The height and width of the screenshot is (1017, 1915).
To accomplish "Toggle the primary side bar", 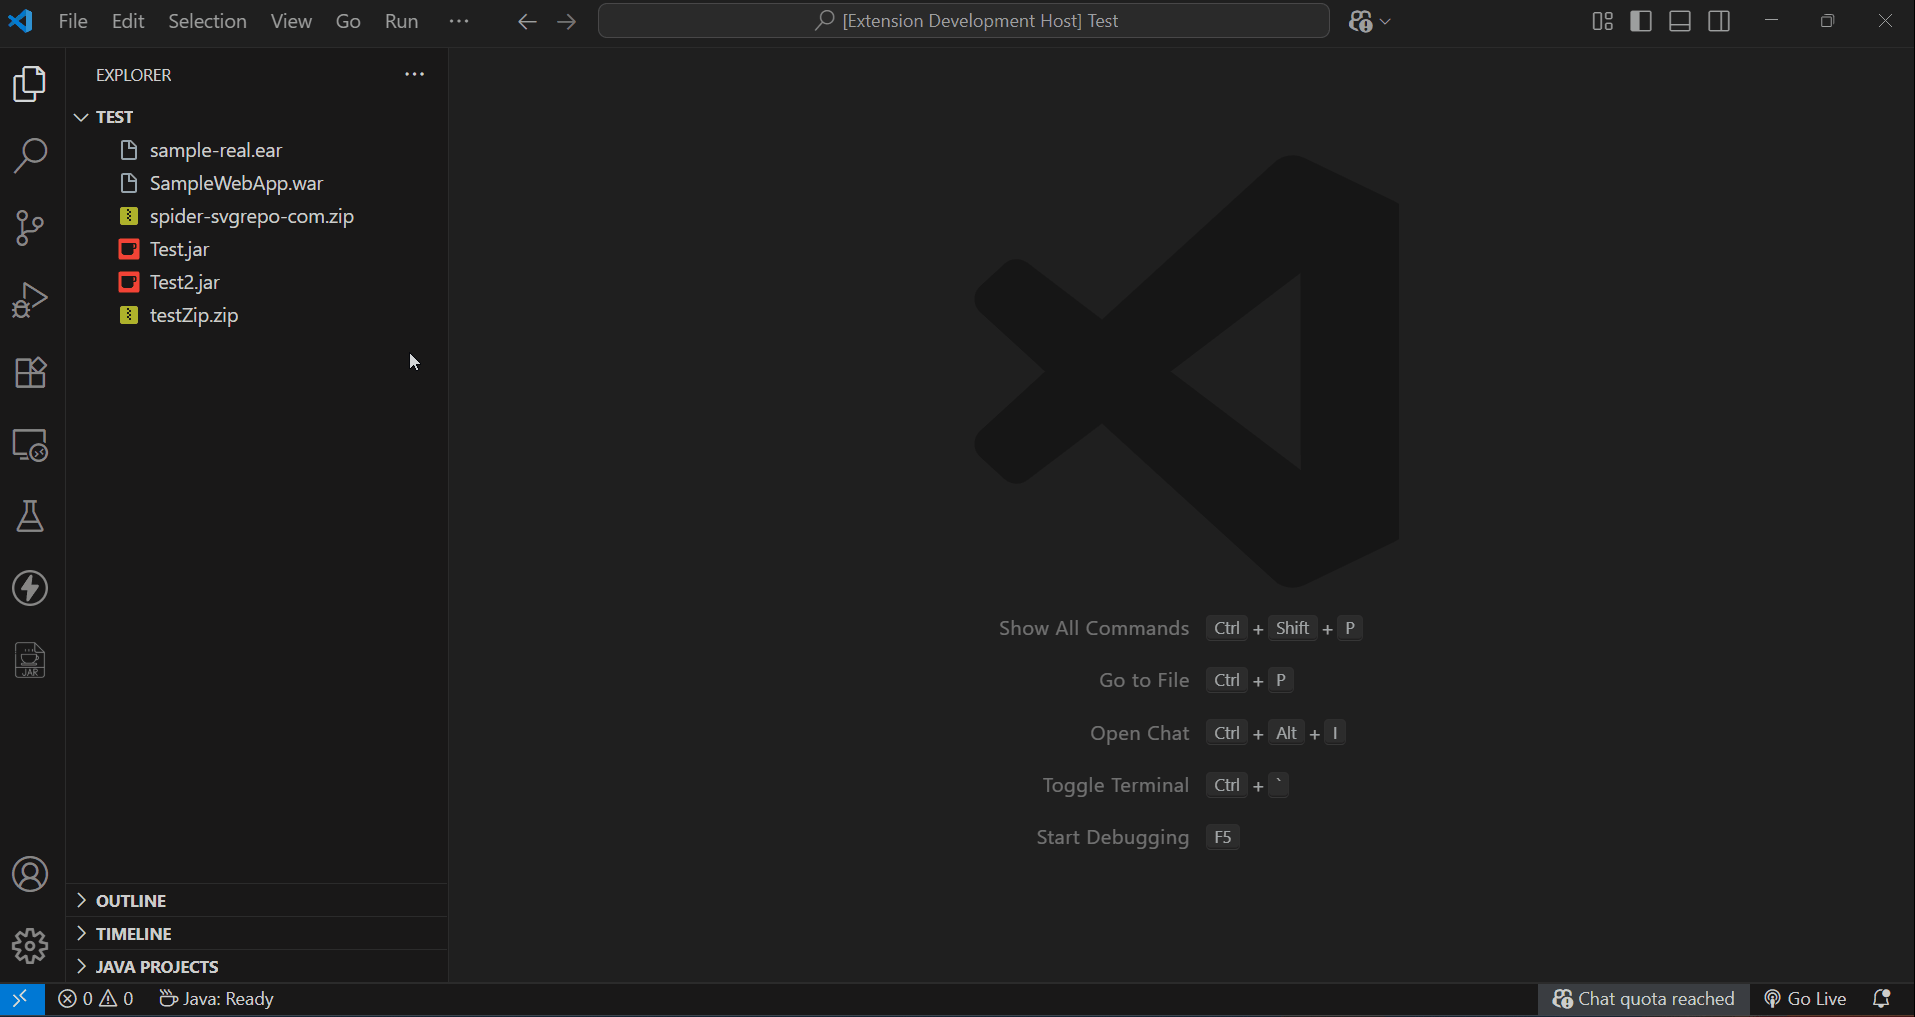I will pos(1641,21).
